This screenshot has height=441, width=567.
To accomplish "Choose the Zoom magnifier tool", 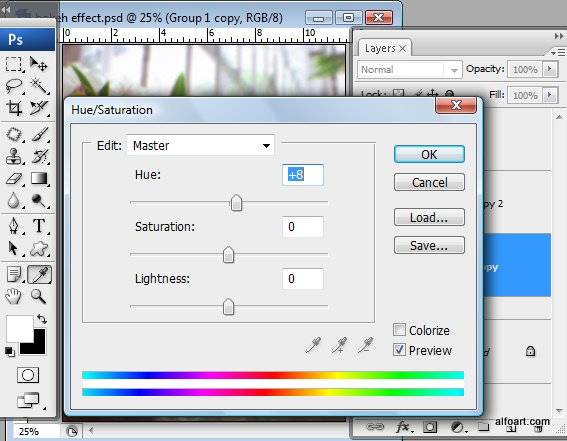I will click(x=39, y=296).
